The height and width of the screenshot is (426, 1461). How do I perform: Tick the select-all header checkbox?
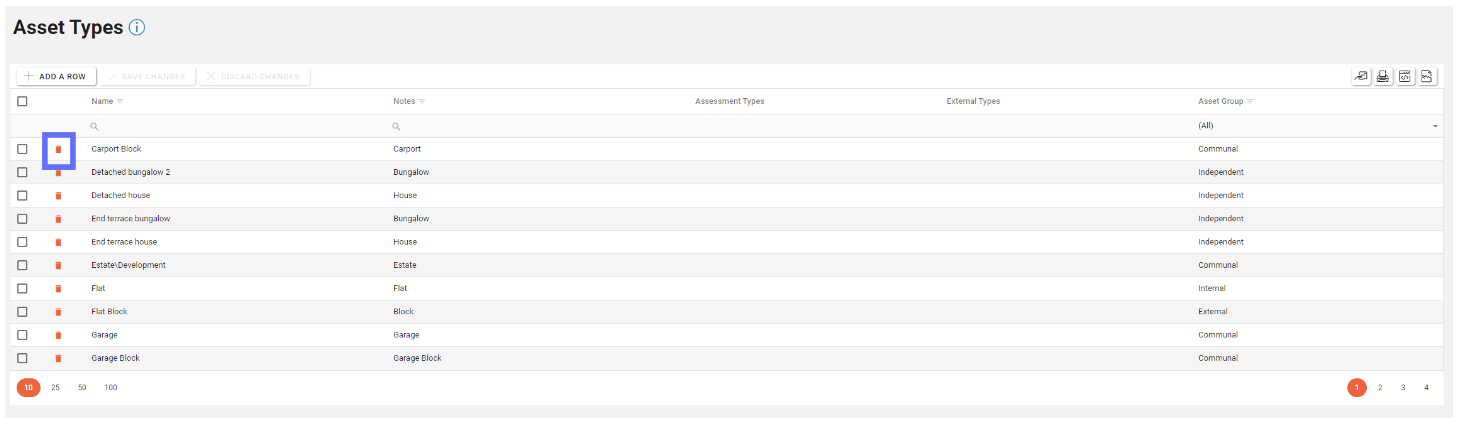pyautogui.click(x=22, y=101)
